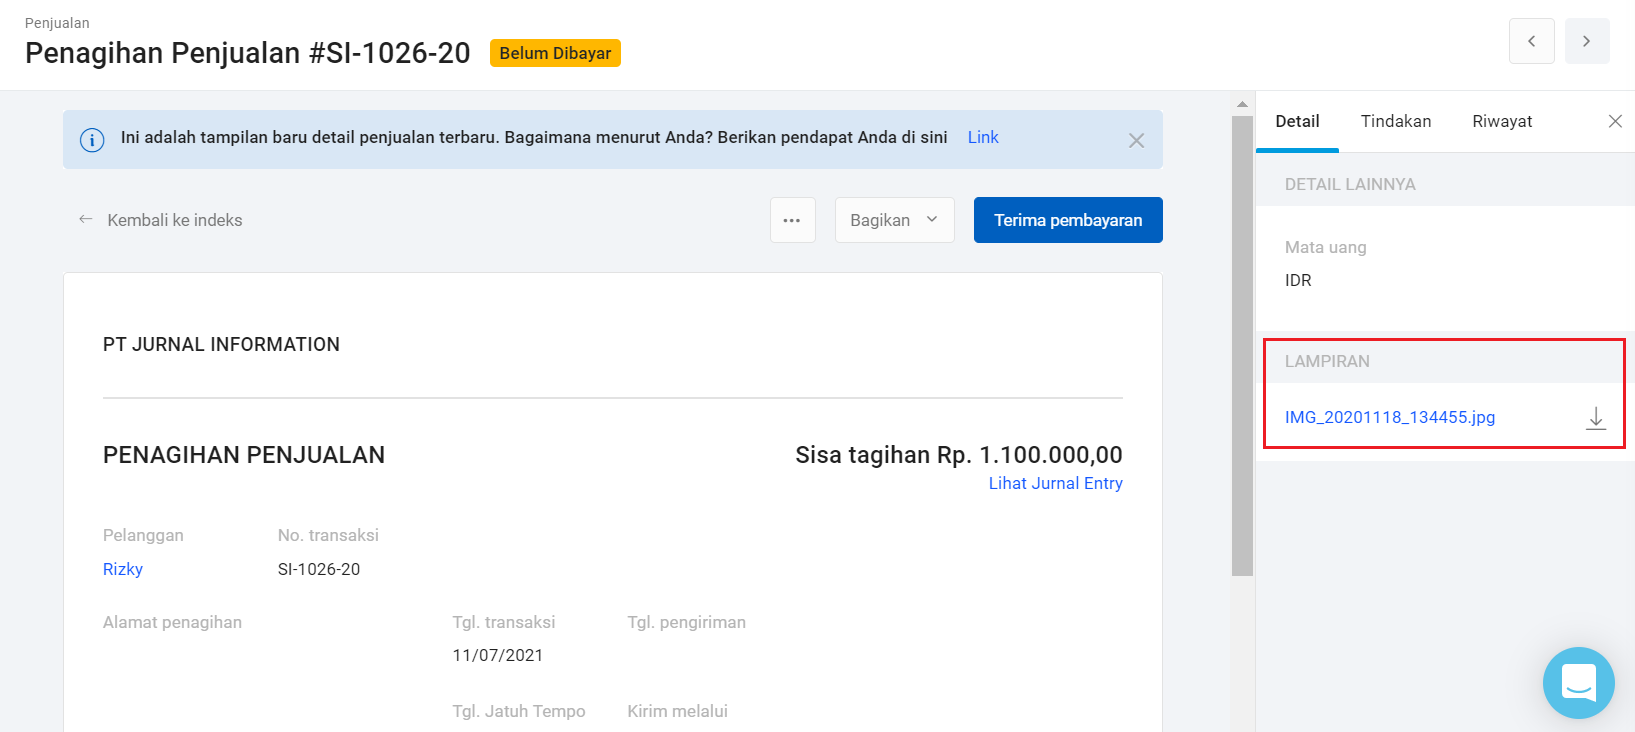Click the invoice vertical scrollbar thumb
The image size is (1635, 732).
[x=1242, y=345]
